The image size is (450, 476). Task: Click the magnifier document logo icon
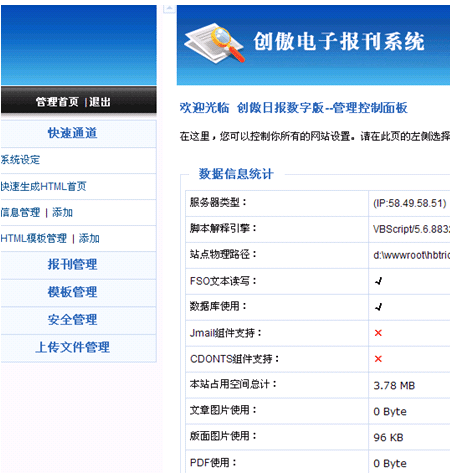pyautogui.click(x=214, y=43)
